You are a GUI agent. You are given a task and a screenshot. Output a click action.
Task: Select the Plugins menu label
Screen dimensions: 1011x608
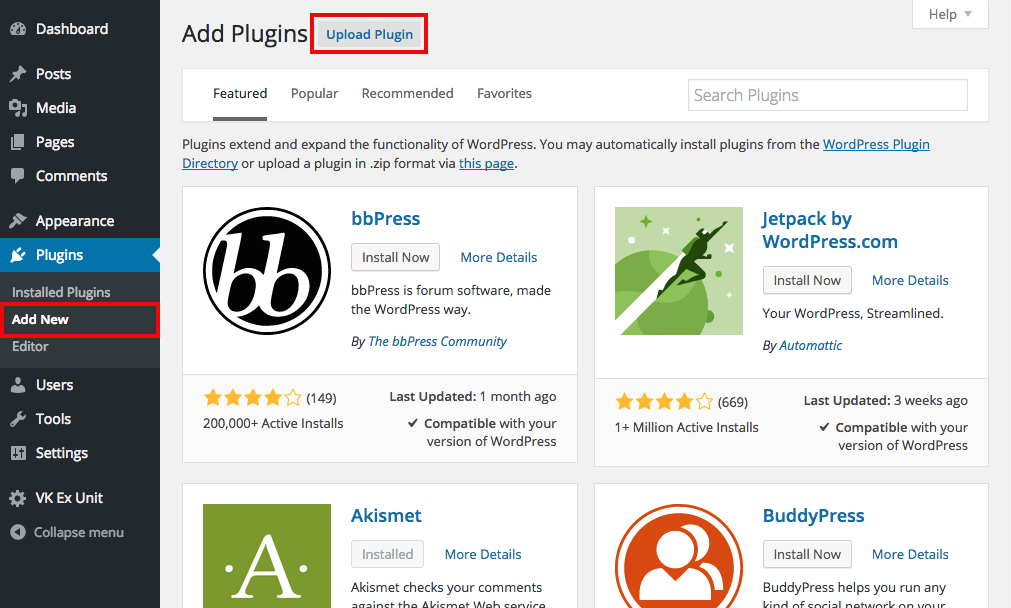59,255
